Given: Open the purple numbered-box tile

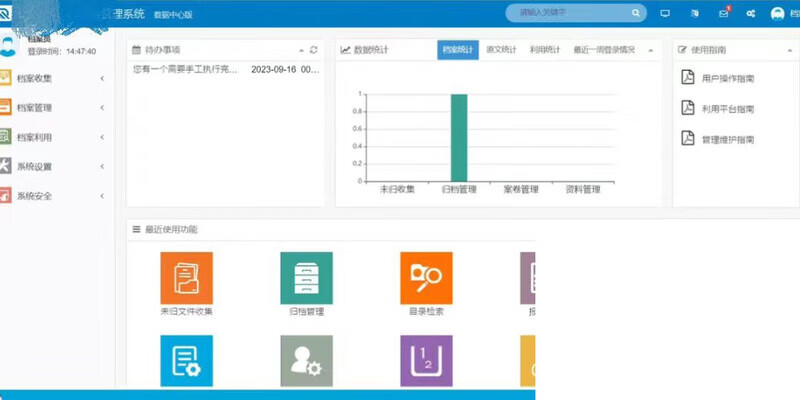Looking at the screenshot, I should [x=426, y=361].
